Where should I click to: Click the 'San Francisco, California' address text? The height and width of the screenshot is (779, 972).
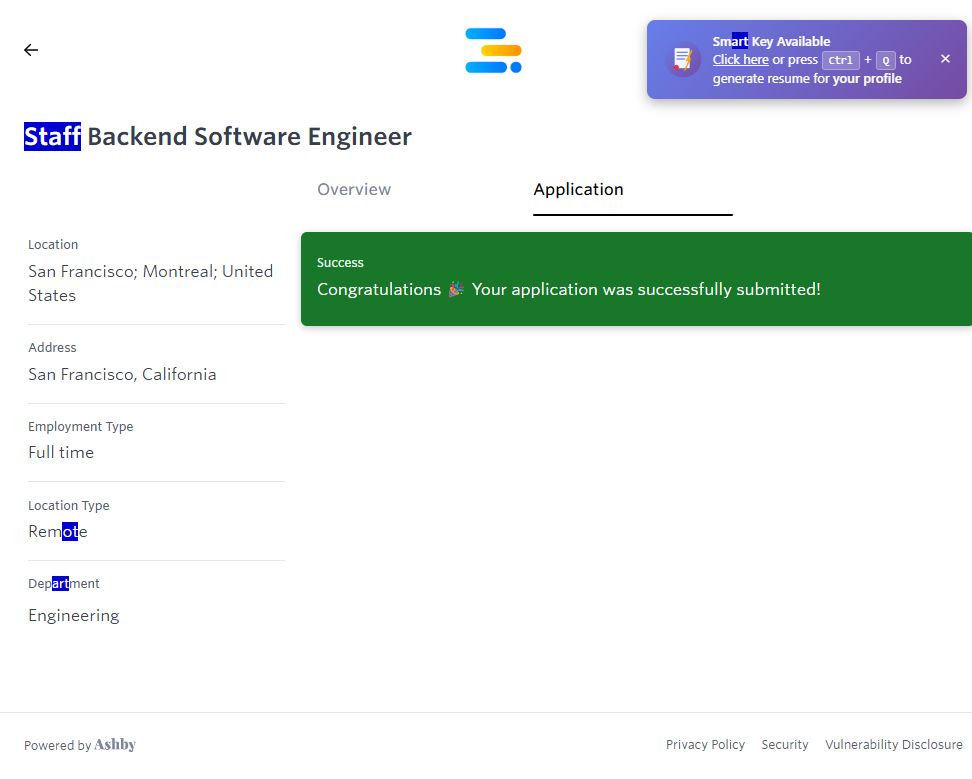point(122,375)
